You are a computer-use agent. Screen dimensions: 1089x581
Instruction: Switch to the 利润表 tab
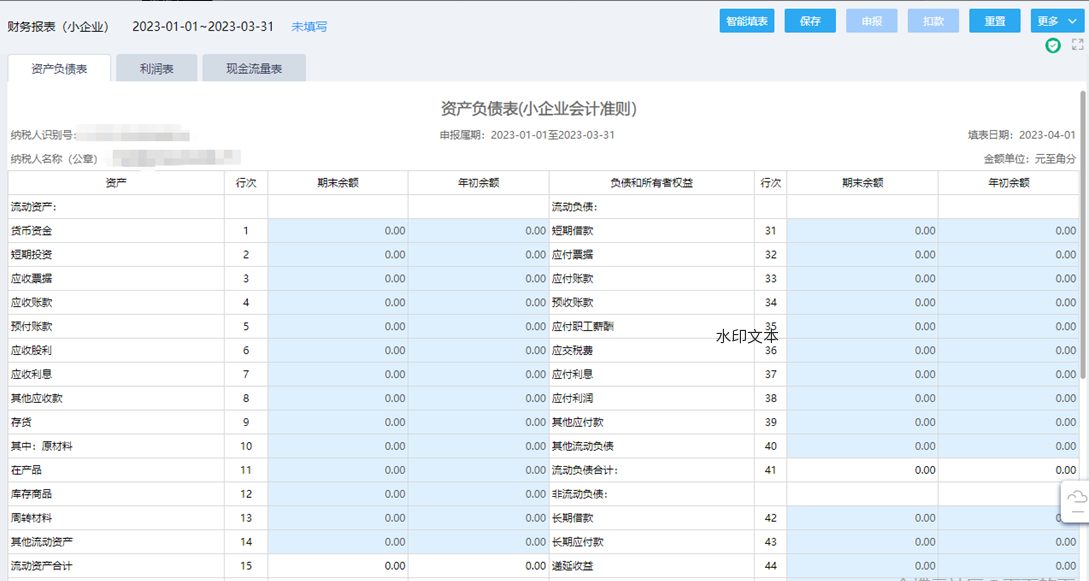click(x=156, y=69)
